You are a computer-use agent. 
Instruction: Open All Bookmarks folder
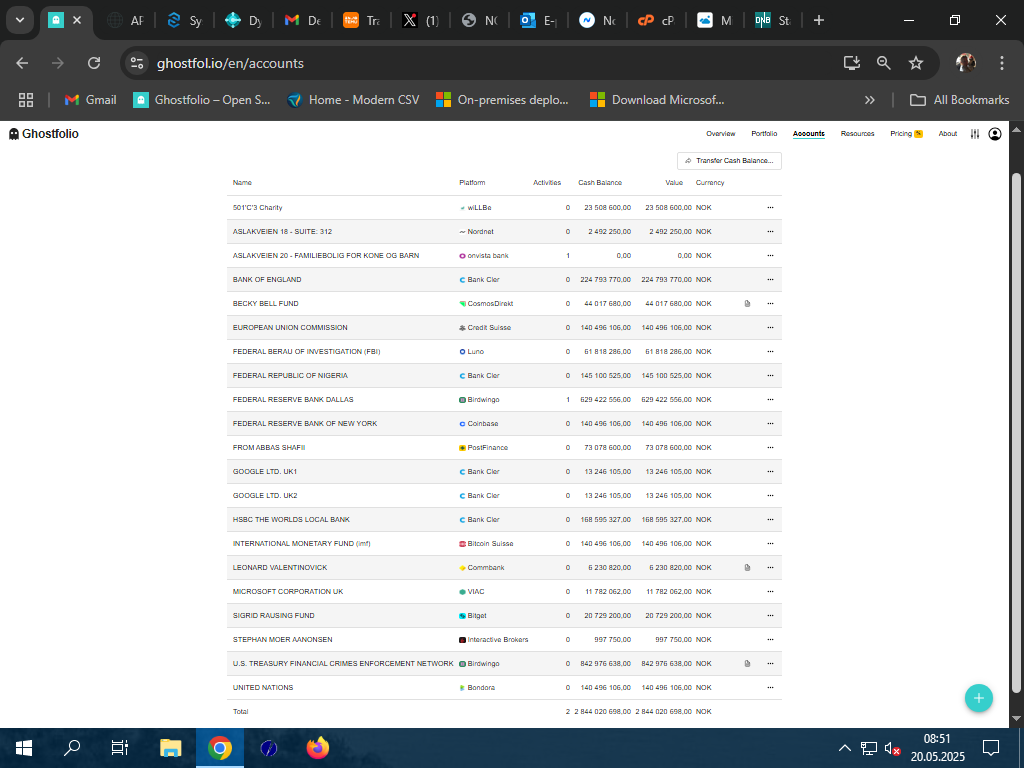[x=959, y=100]
